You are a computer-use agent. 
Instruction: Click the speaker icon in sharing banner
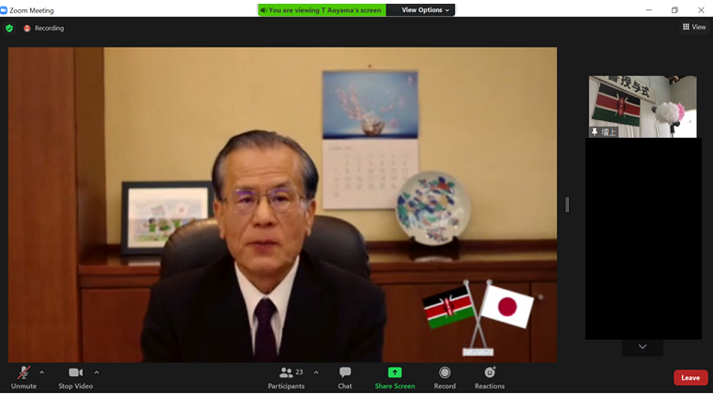263,10
